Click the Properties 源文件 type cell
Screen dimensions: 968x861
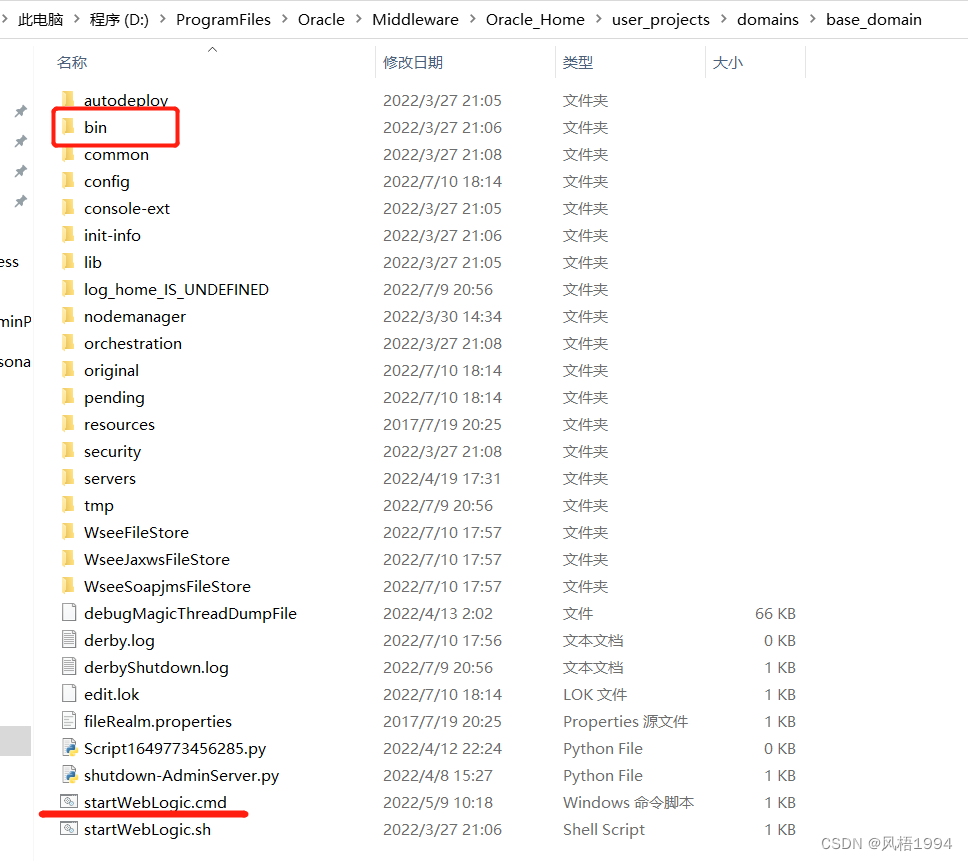click(625, 722)
